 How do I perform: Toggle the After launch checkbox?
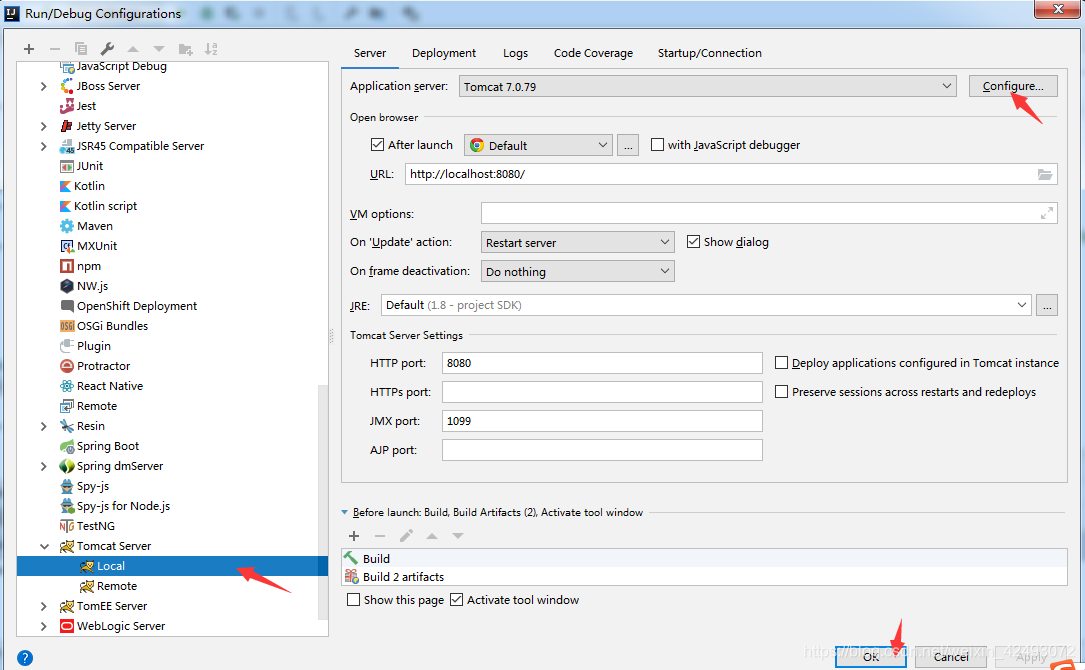[x=377, y=145]
